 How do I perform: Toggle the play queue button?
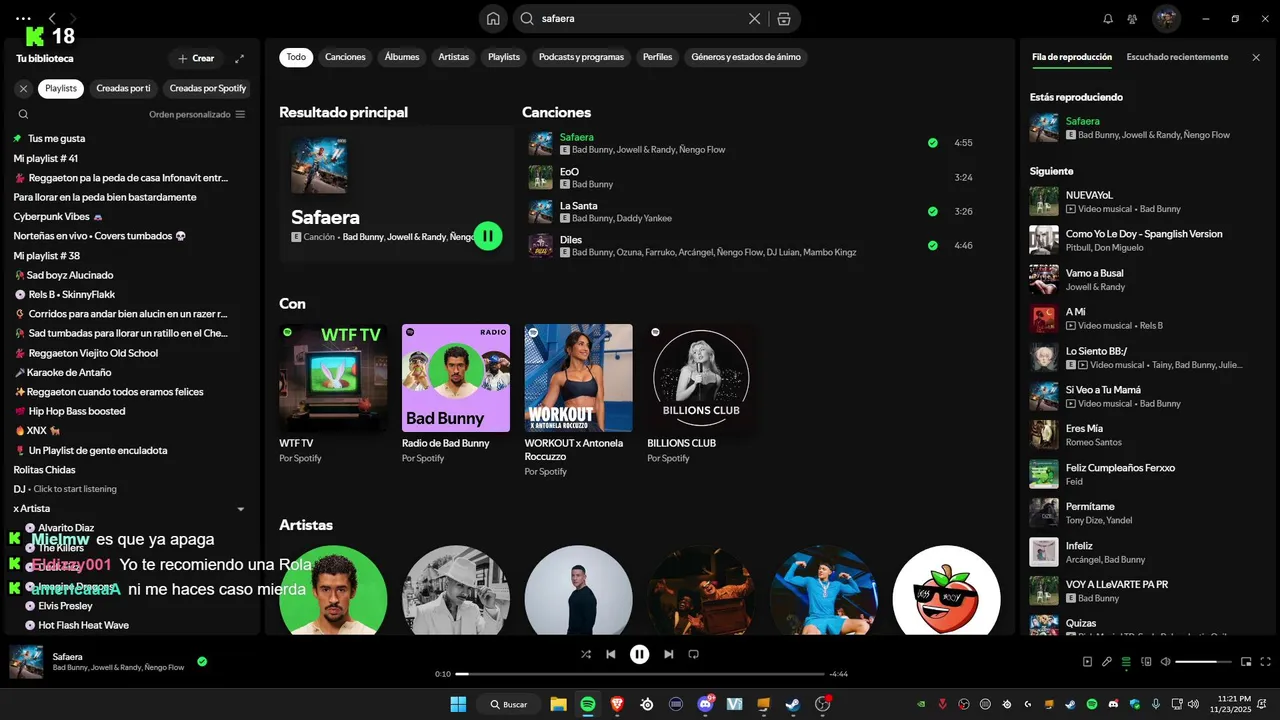(1126, 661)
